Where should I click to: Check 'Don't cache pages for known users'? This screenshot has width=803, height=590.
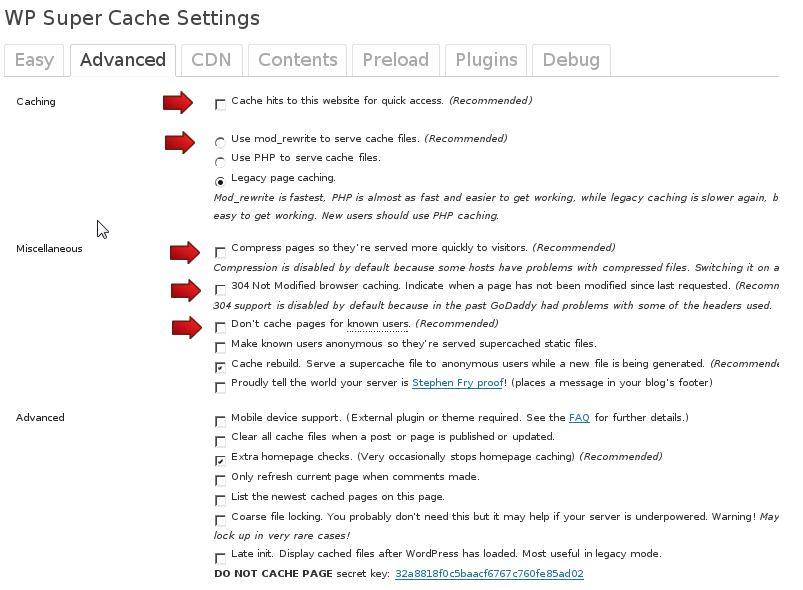[220, 327]
